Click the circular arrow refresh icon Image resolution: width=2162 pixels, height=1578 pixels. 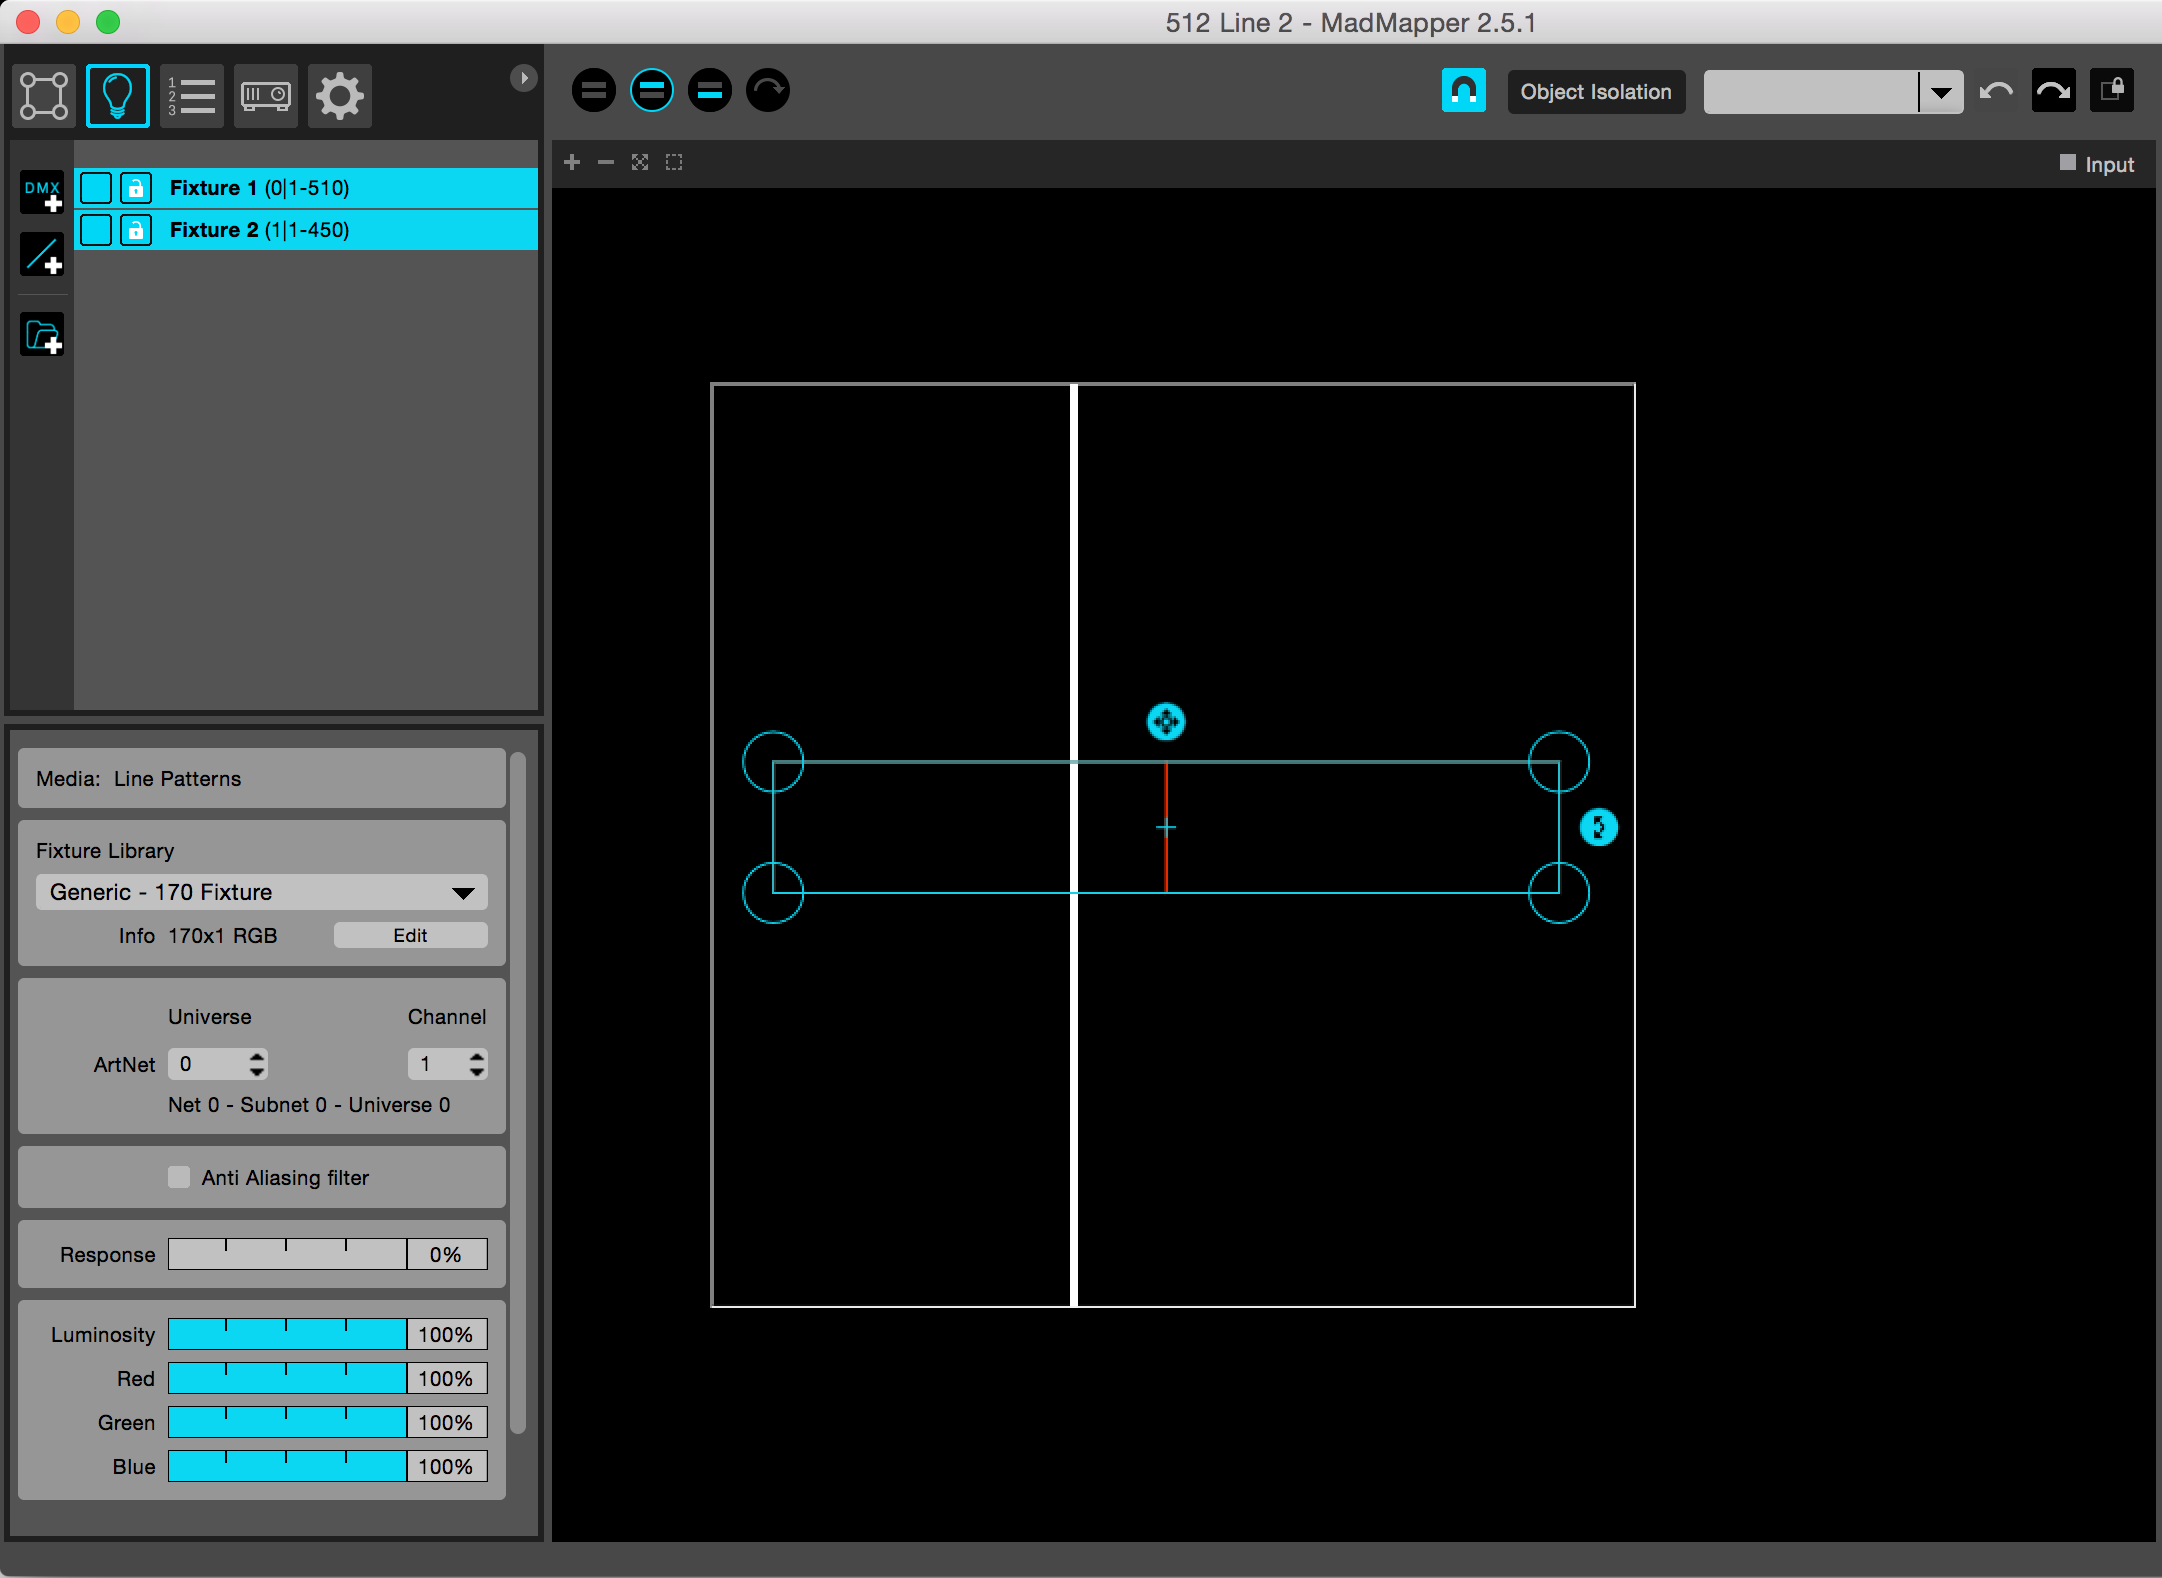(x=768, y=91)
